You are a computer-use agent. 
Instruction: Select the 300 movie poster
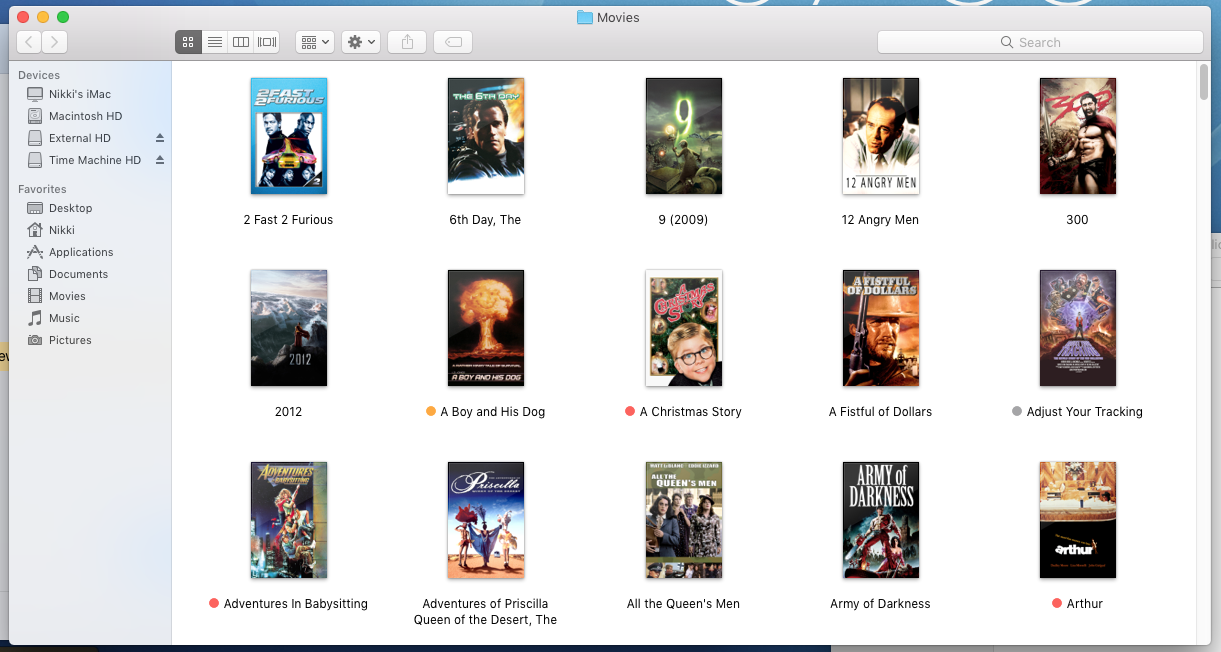pos(1078,136)
